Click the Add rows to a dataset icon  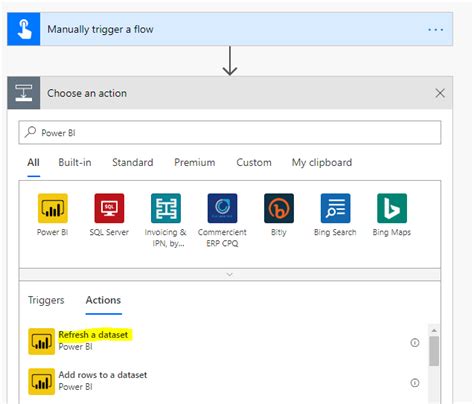pos(41,382)
